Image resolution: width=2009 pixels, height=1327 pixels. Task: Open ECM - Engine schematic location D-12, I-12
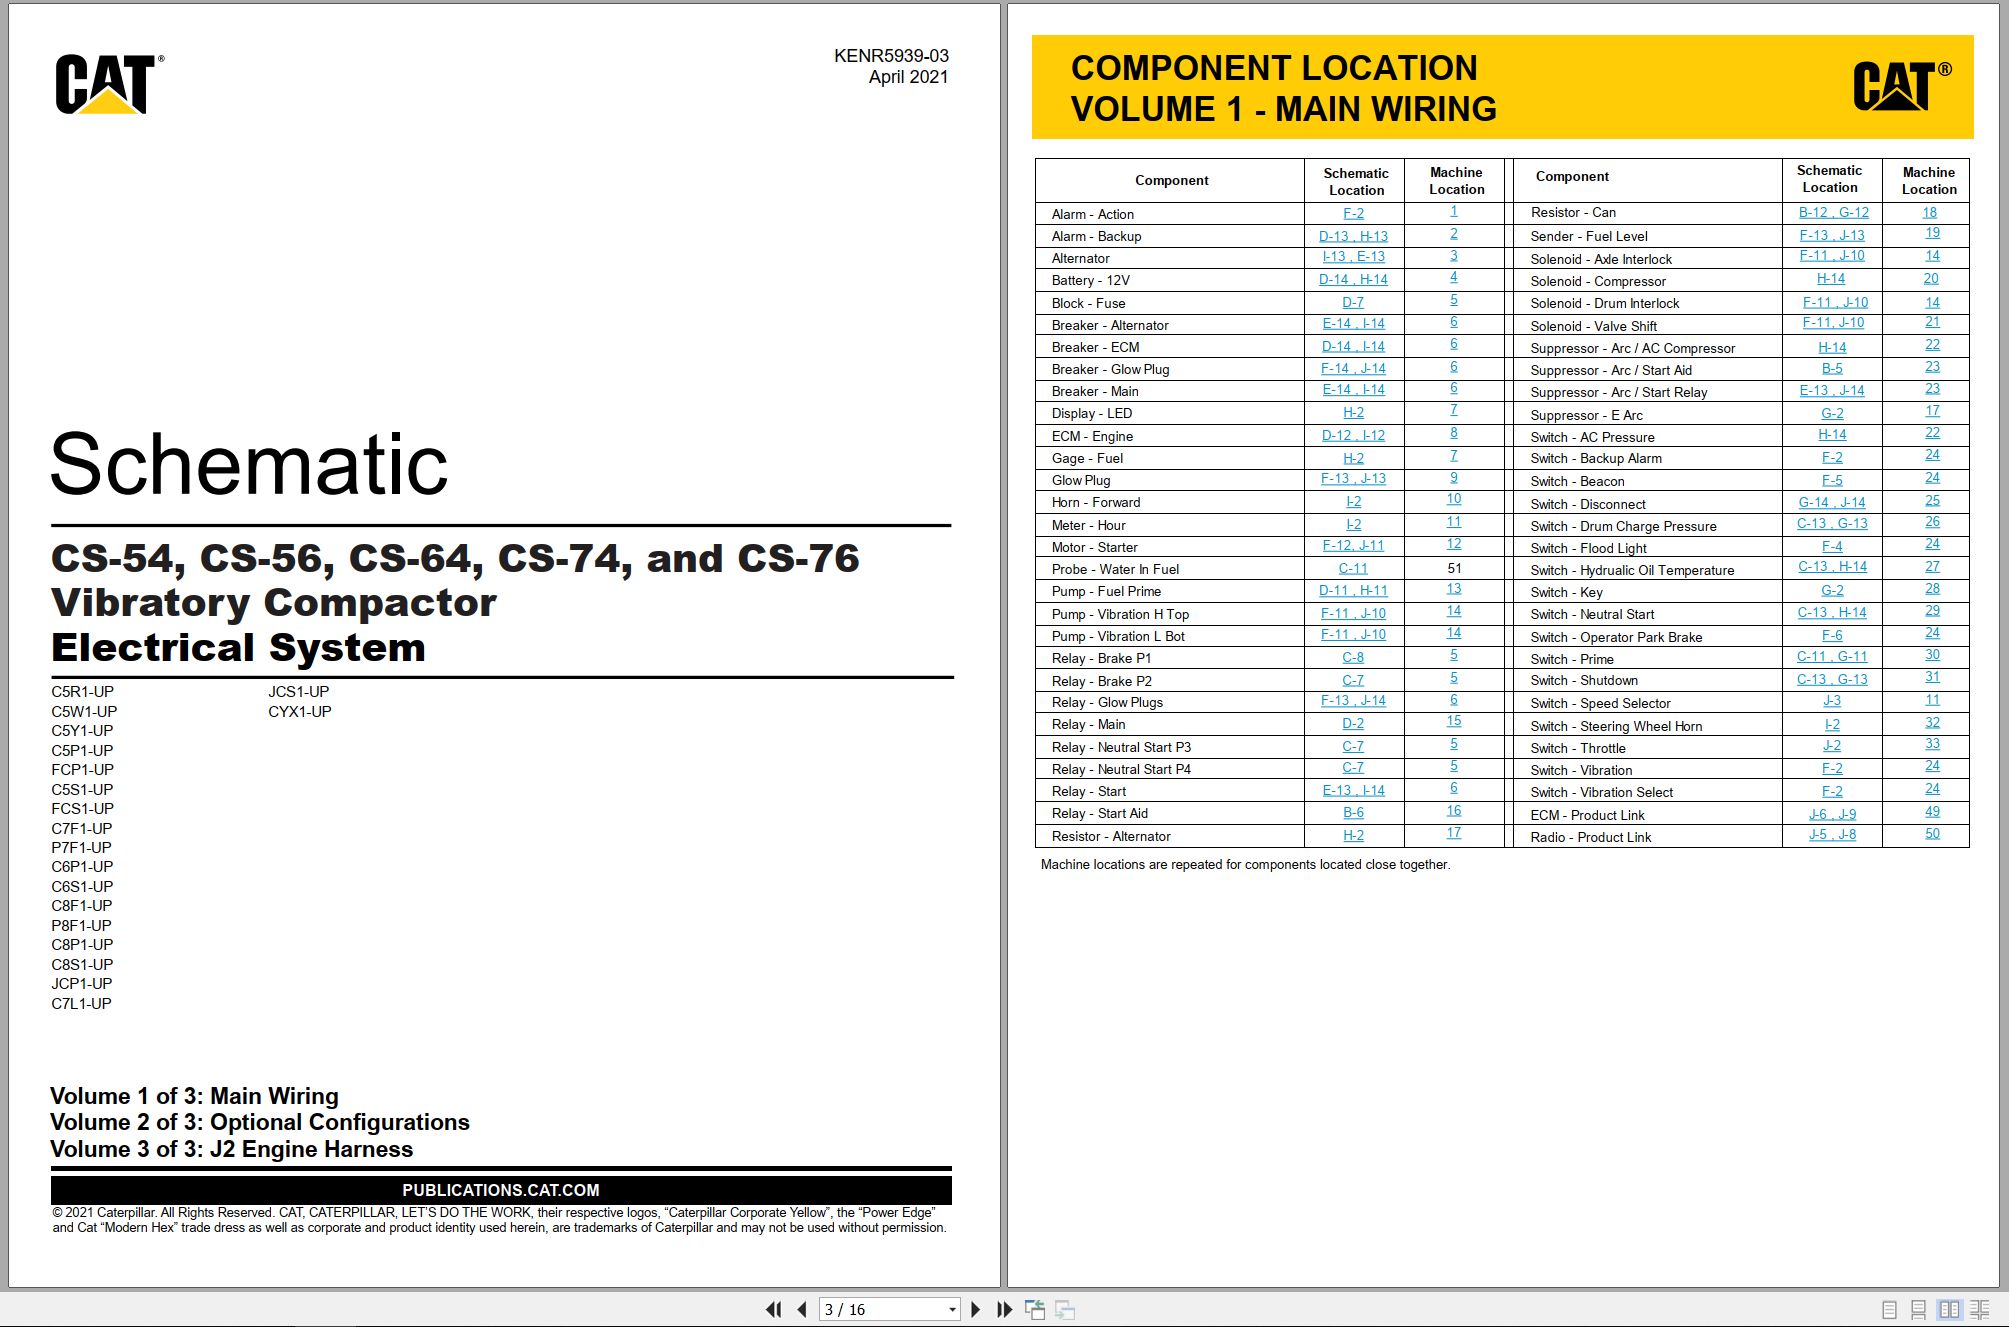click(1353, 435)
